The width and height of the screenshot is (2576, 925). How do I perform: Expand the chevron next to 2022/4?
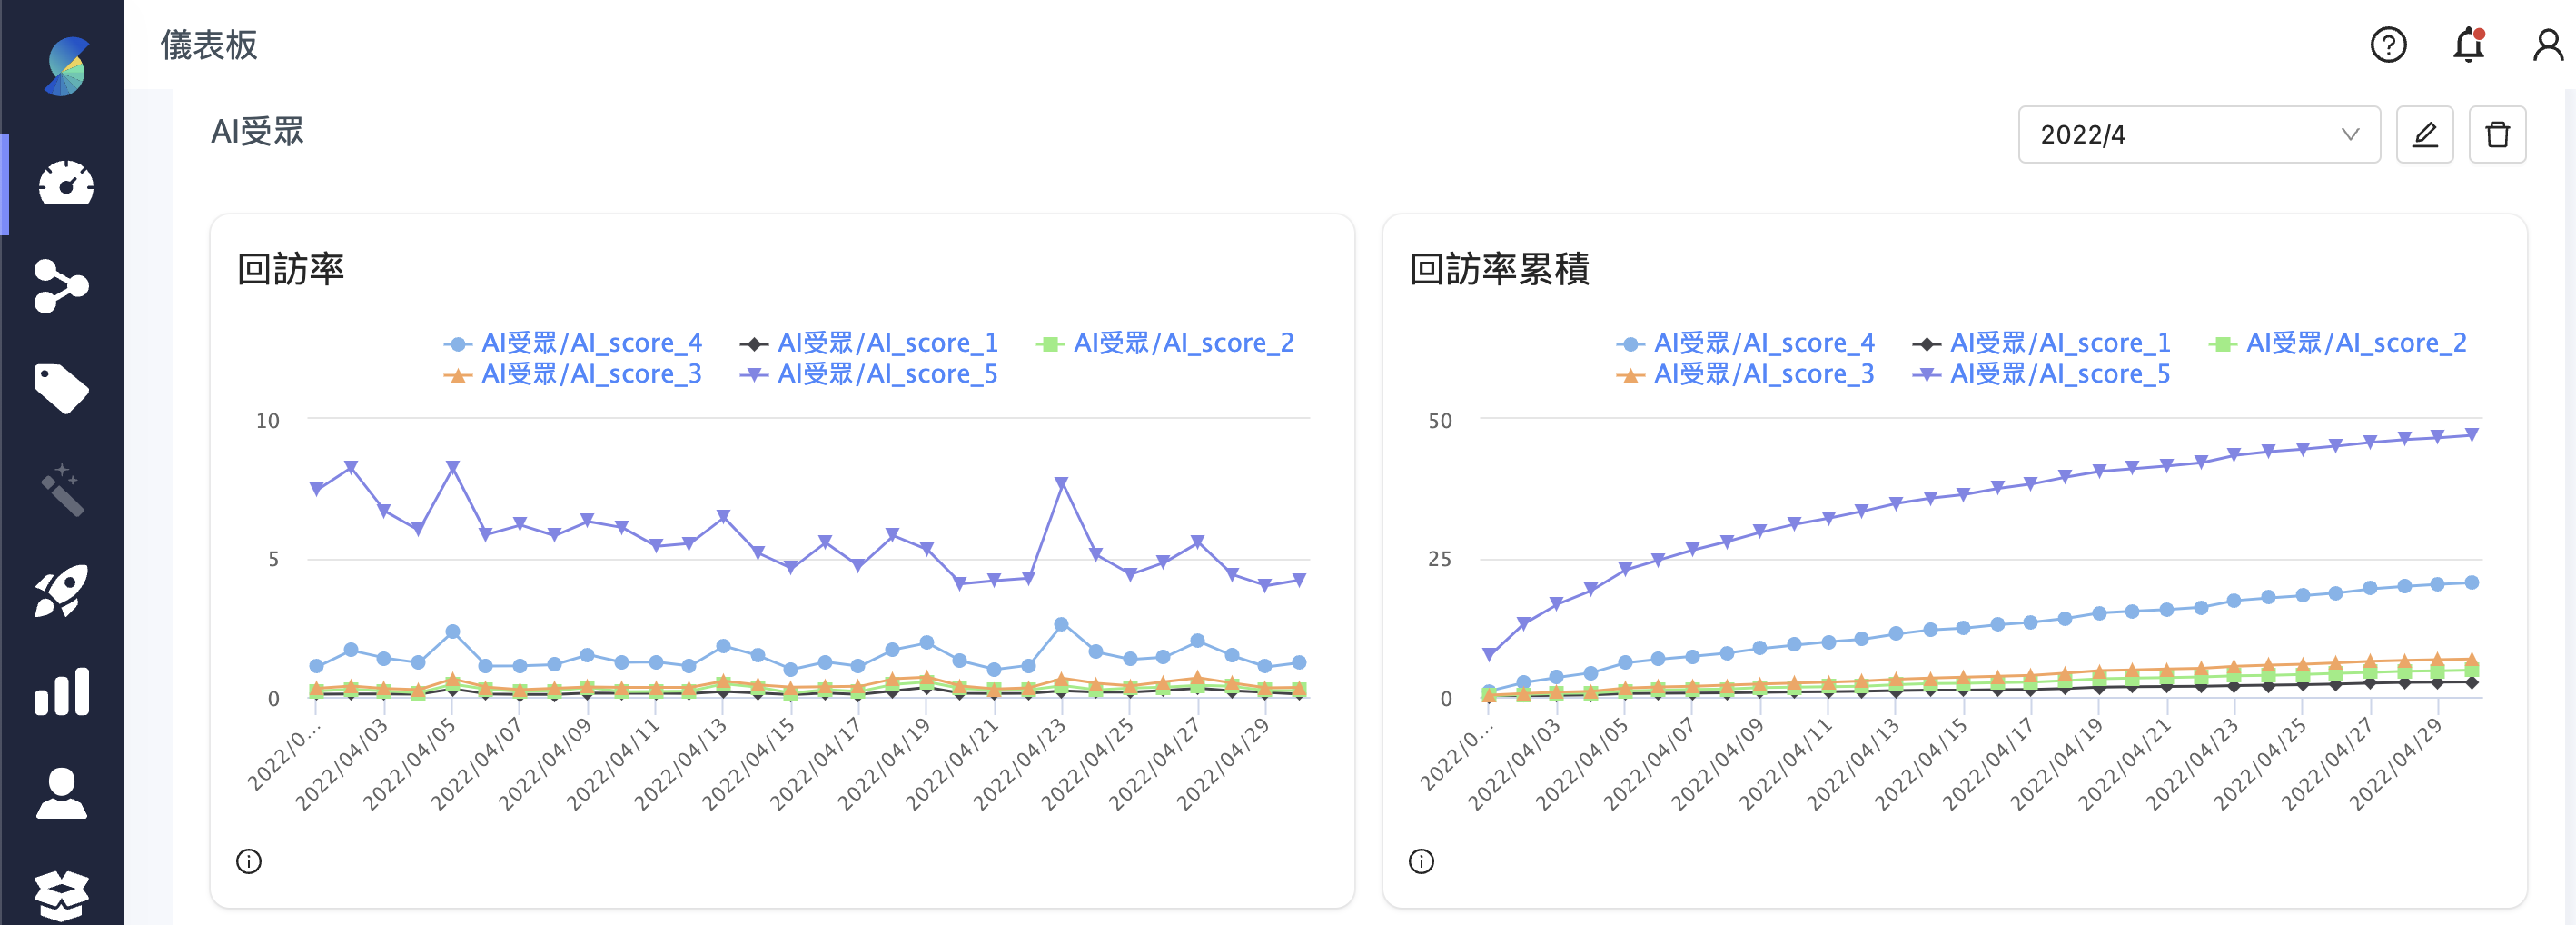[2350, 134]
